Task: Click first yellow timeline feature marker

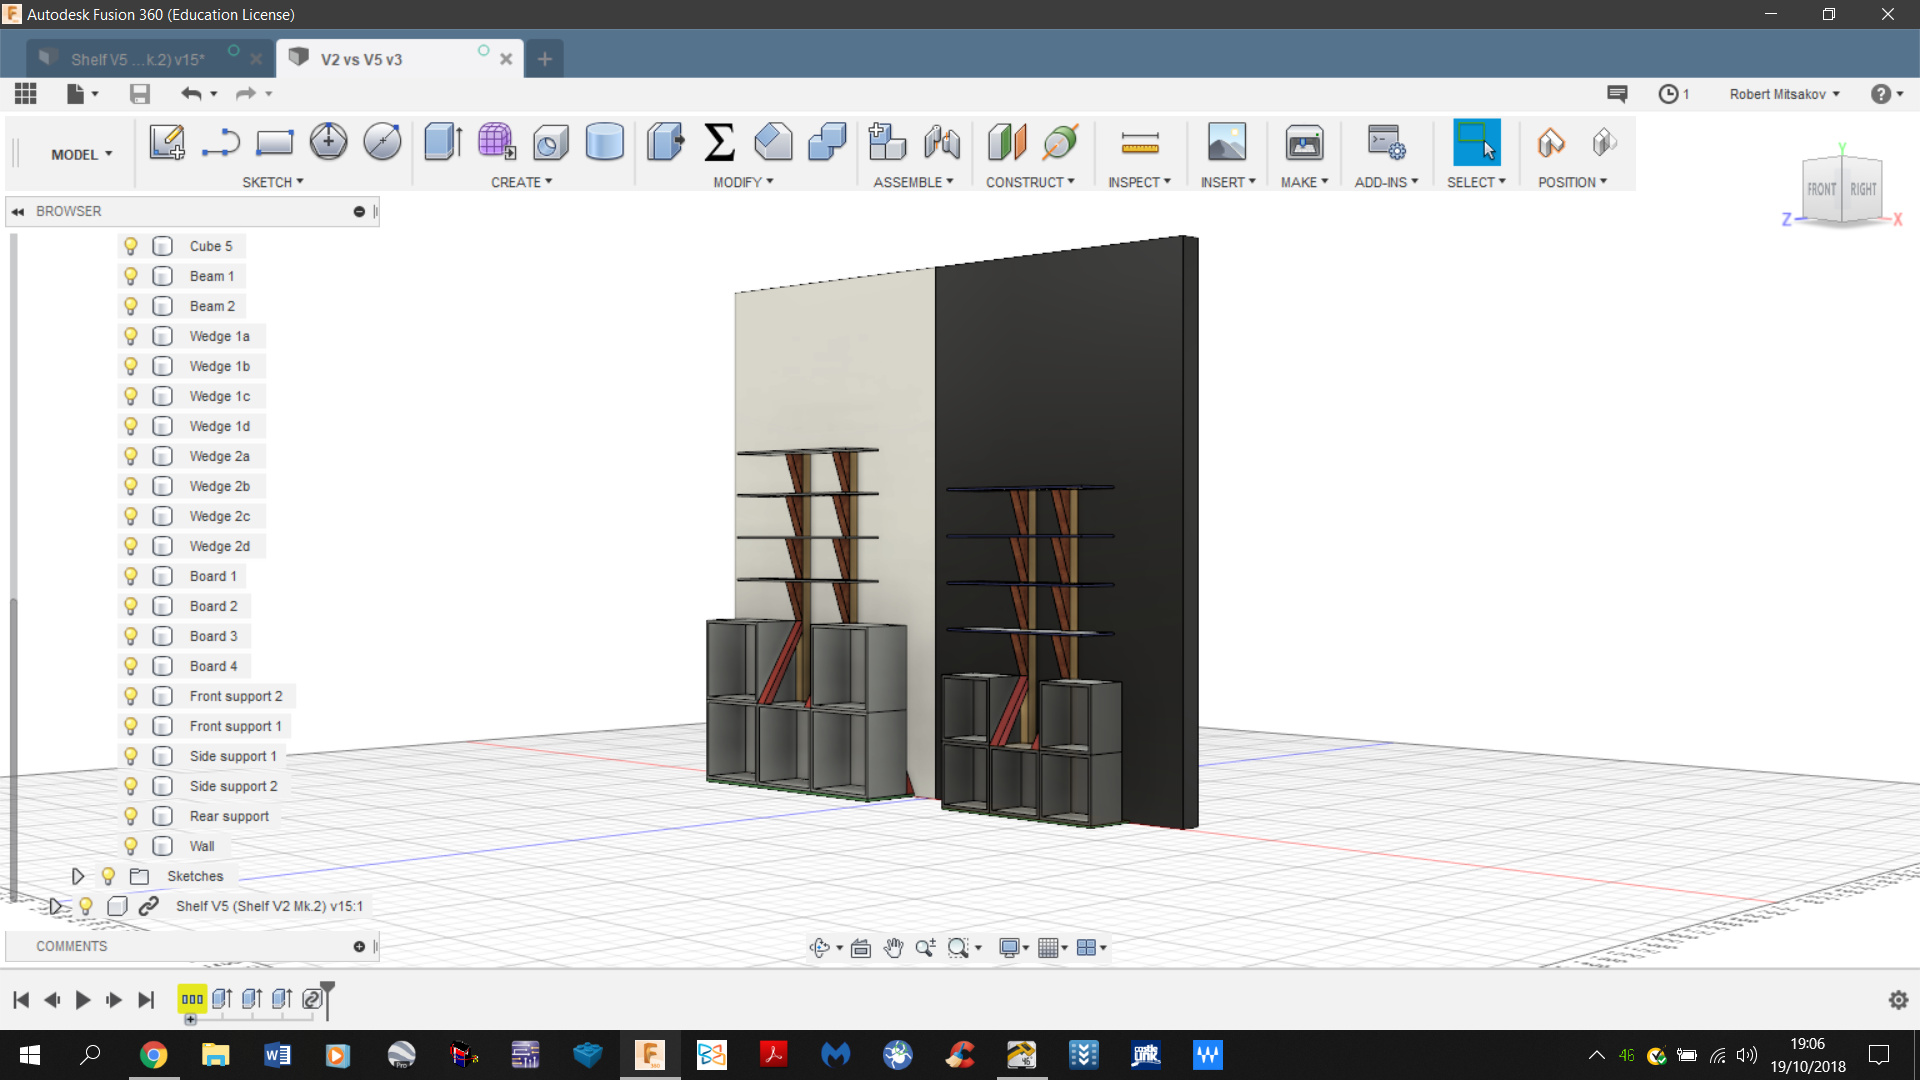Action: point(192,998)
